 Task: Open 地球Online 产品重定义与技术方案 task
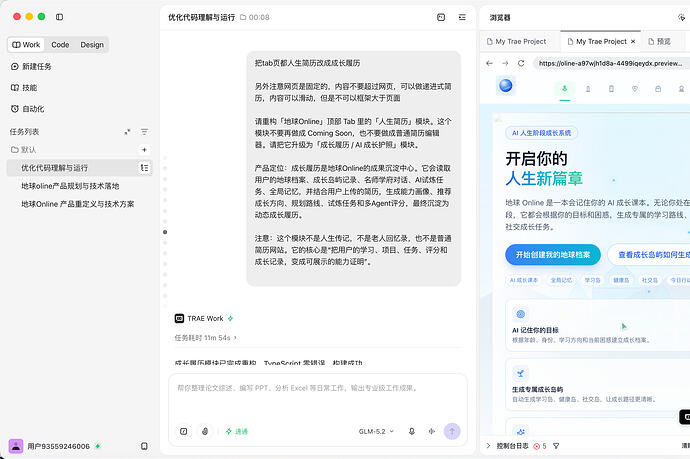tap(78, 204)
